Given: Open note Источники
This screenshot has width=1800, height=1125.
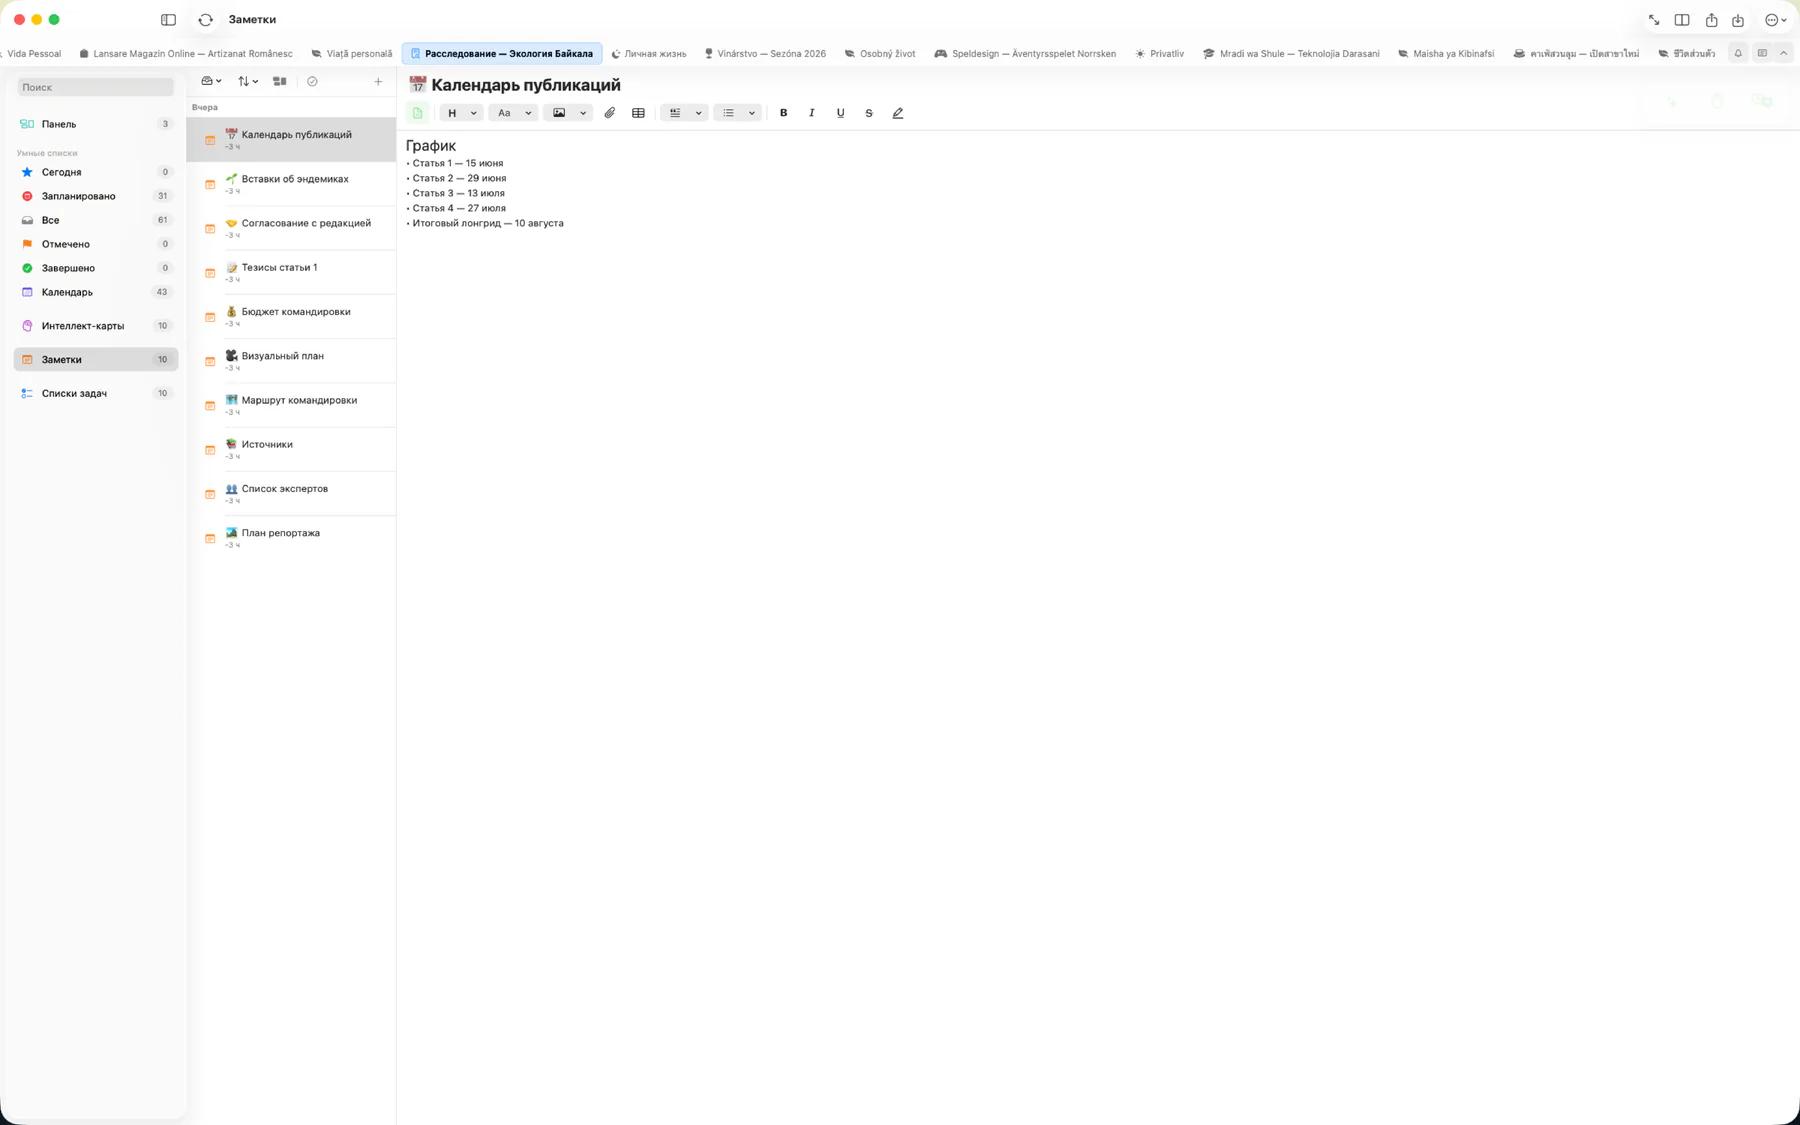Looking at the screenshot, I should (x=291, y=449).
